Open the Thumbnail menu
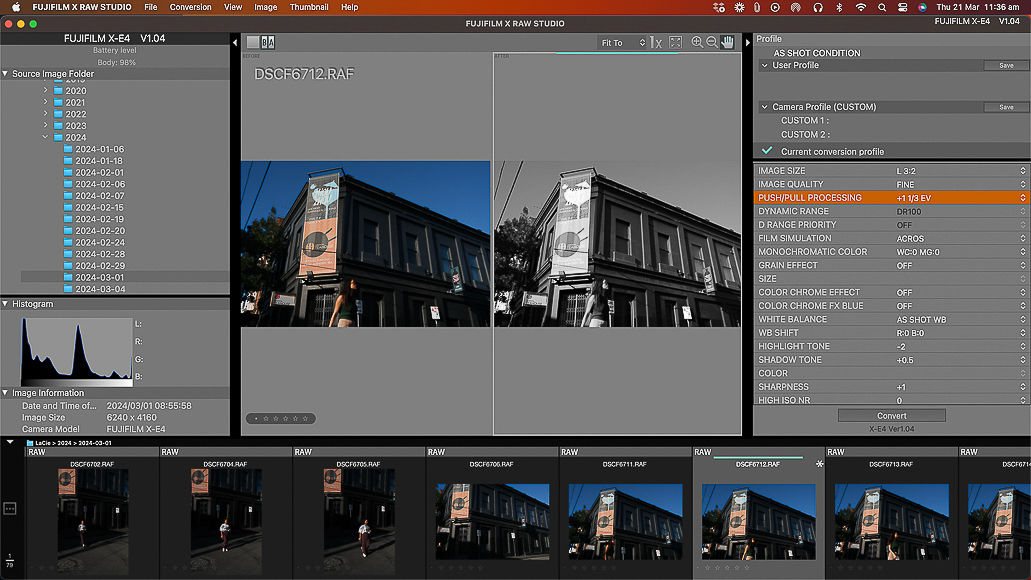 point(309,7)
